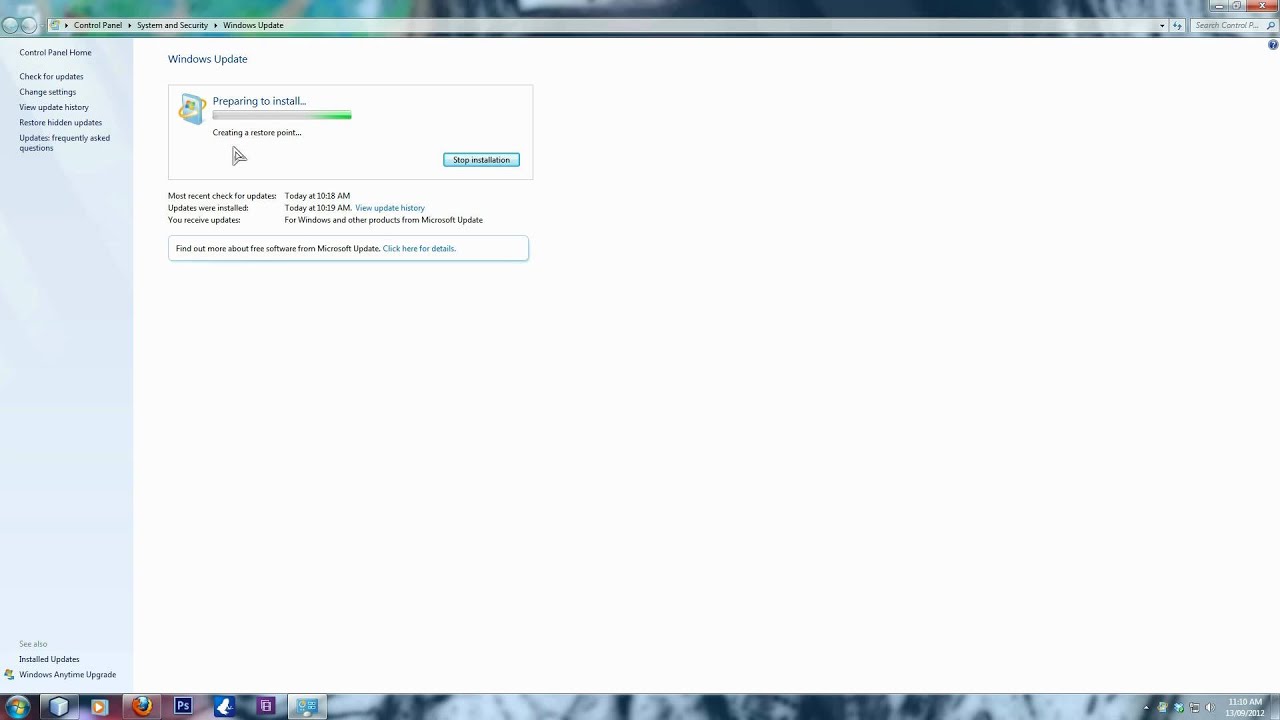Expand the arrow after System and Security
This screenshot has width=1280, height=720.
pos(215,25)
